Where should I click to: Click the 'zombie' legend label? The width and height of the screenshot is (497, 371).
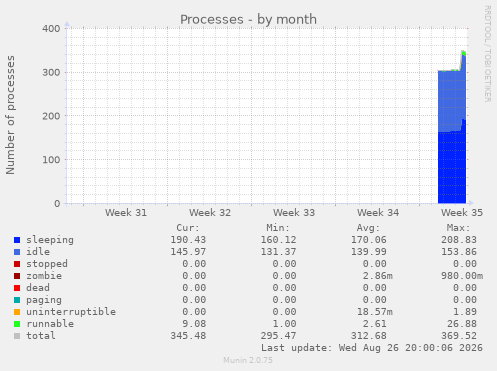coord(44,276)
